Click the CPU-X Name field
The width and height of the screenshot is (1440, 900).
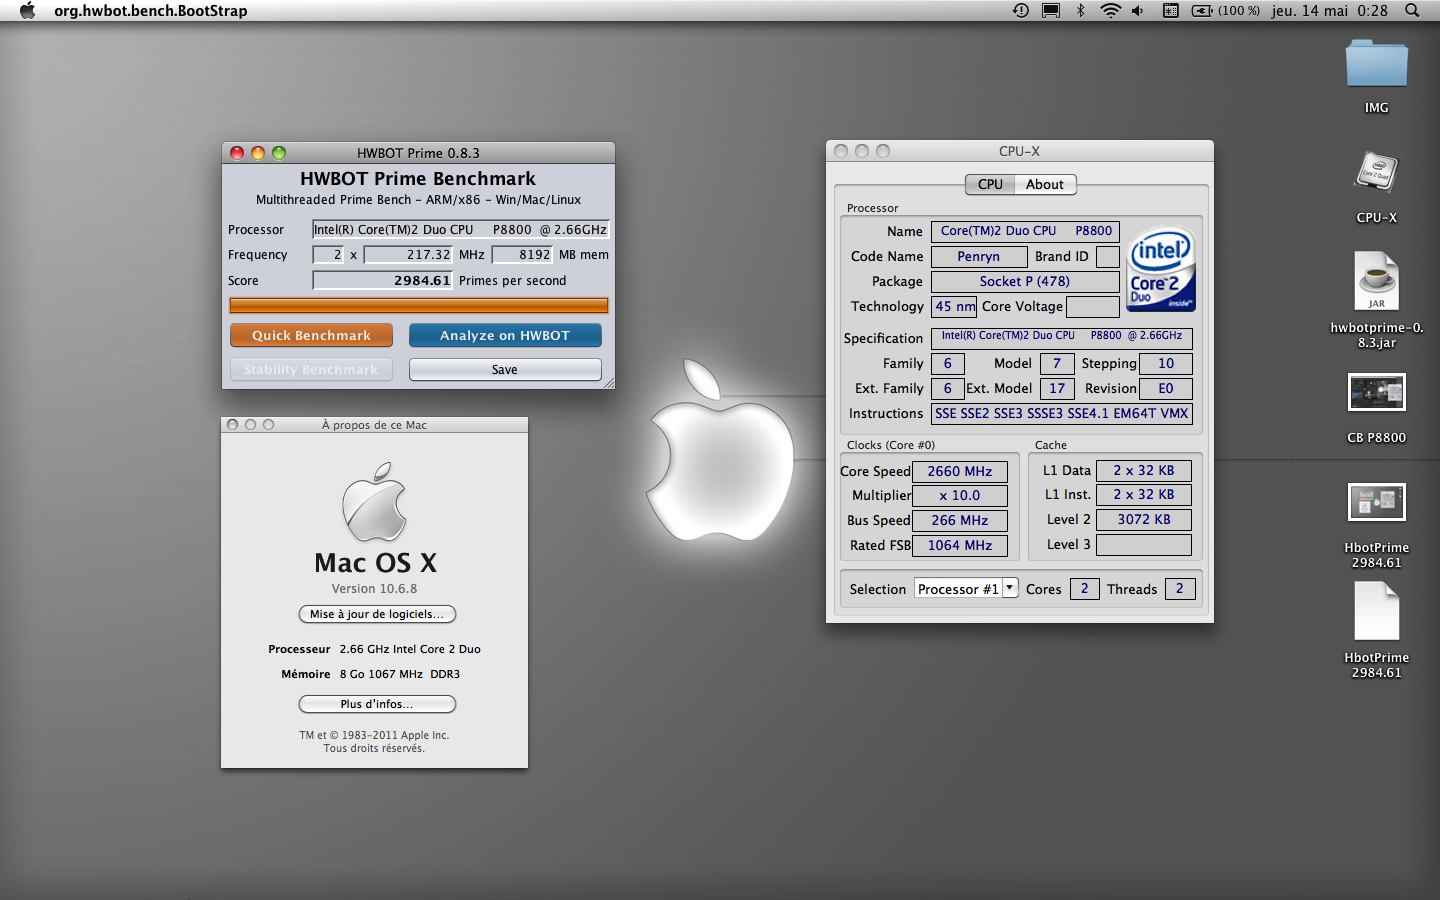coord(1025,231)
